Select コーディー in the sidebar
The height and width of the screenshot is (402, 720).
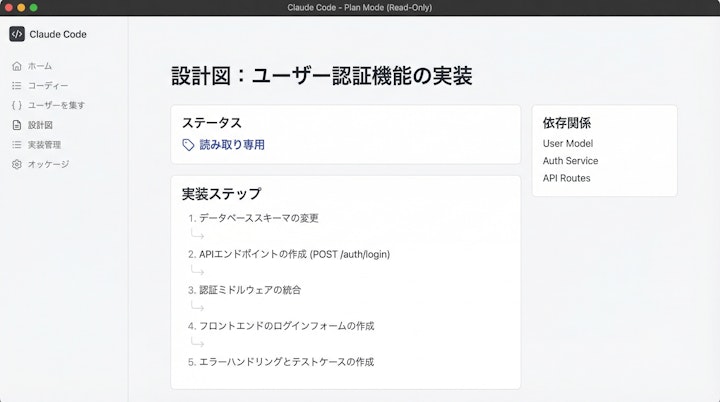click(x=48, y=85)
